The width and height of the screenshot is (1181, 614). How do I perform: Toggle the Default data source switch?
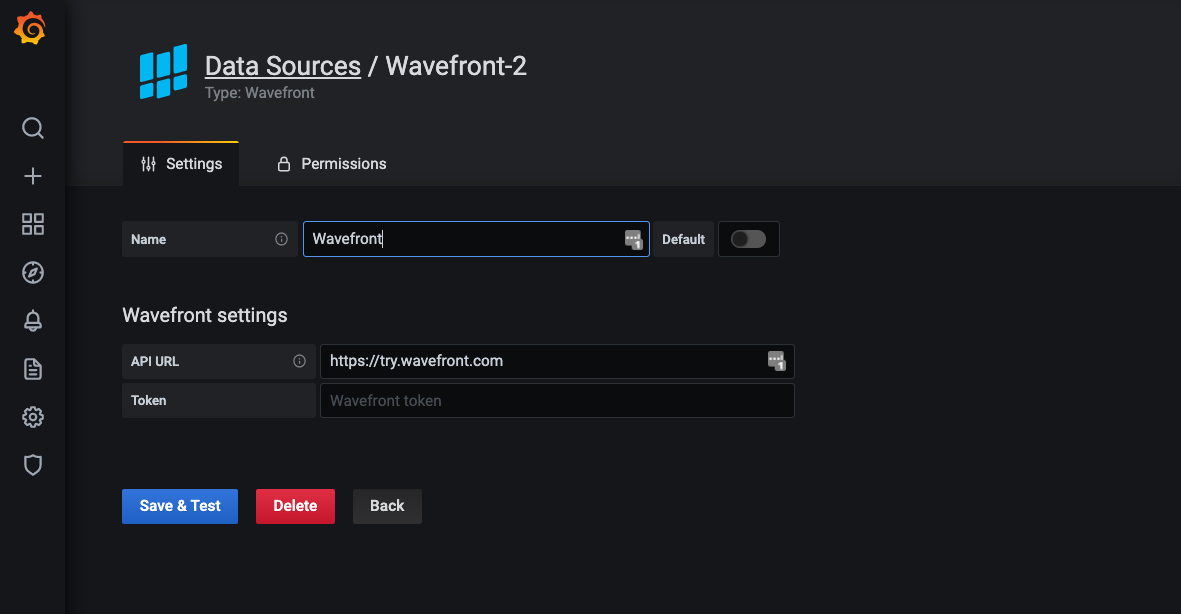(x=748, y=239)
